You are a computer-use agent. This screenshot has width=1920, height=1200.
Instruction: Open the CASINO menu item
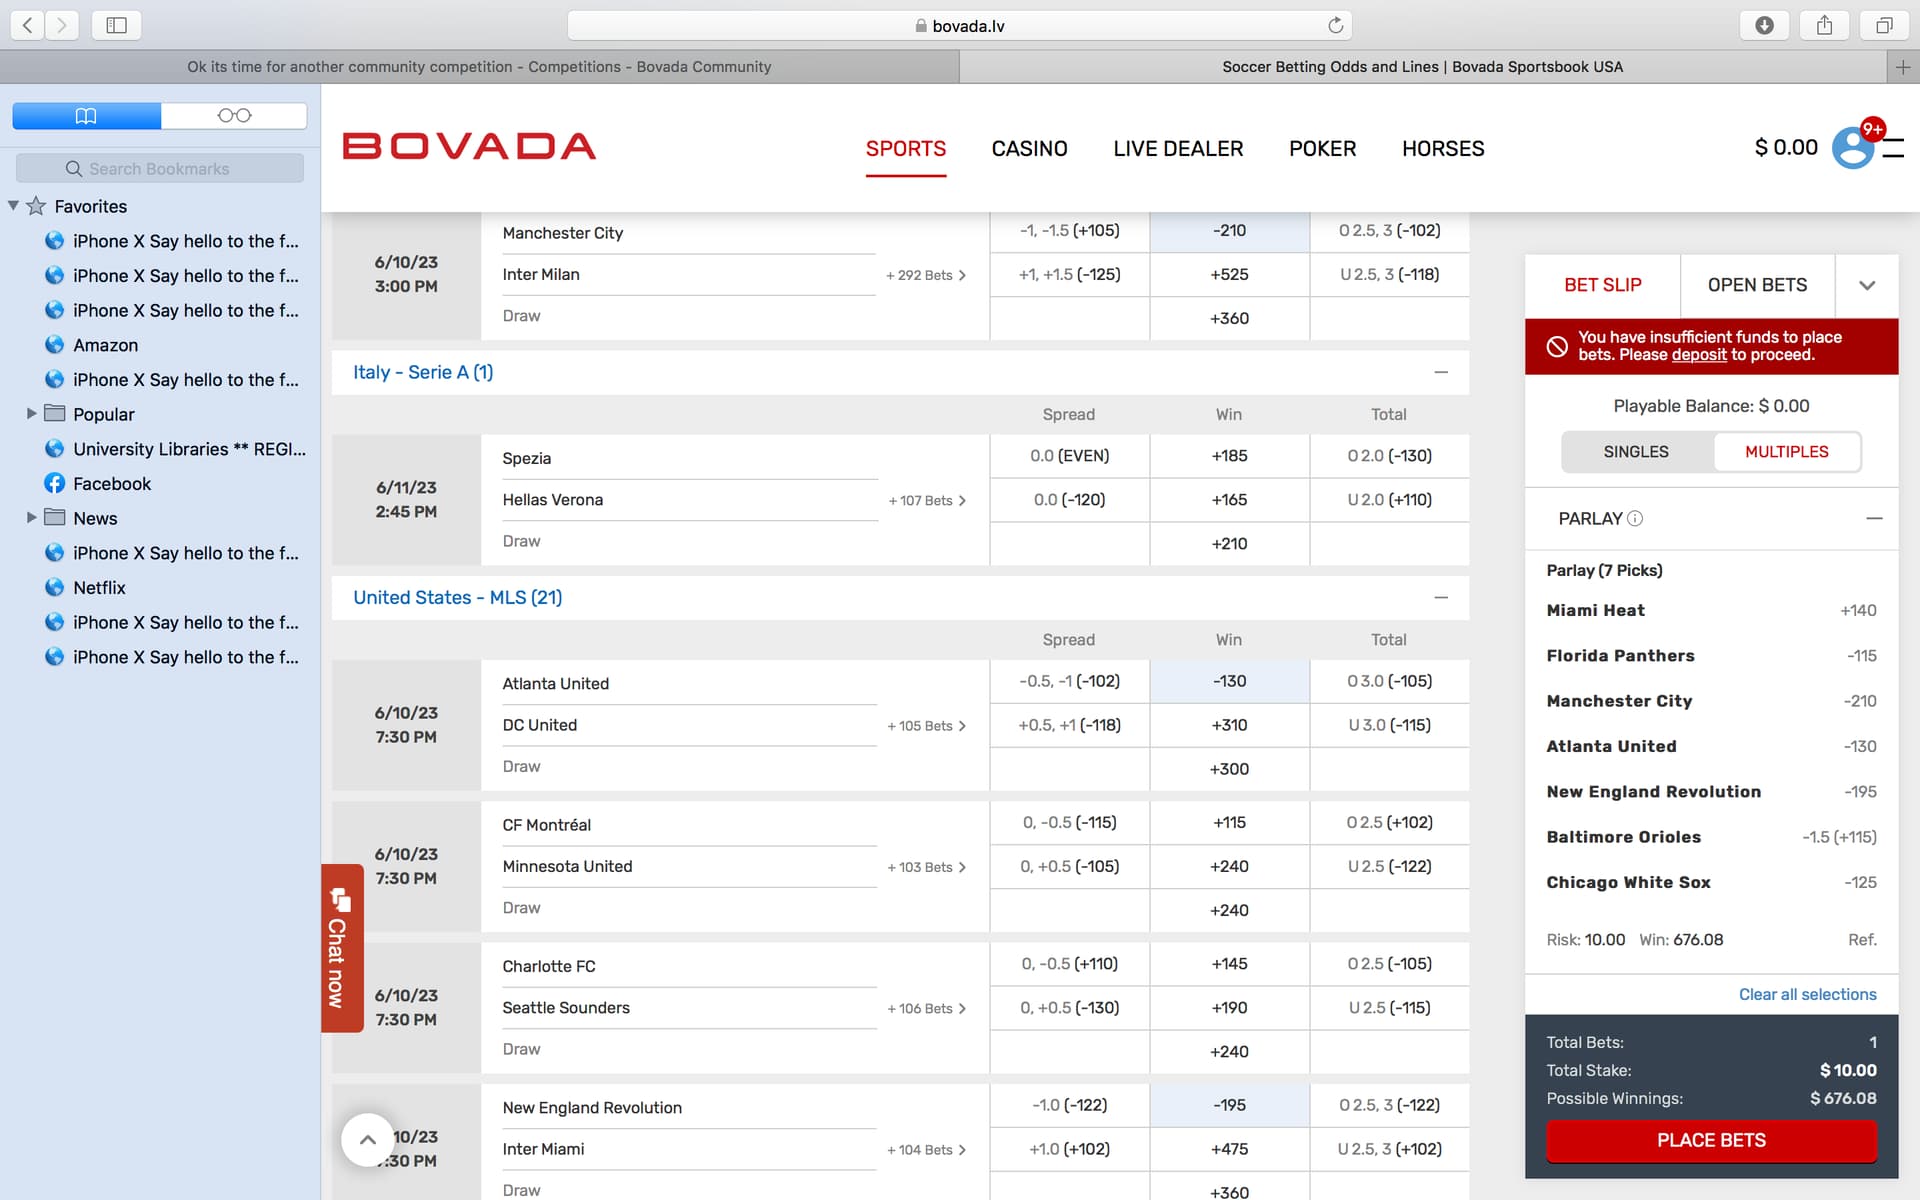click(x=1029, y=149)
